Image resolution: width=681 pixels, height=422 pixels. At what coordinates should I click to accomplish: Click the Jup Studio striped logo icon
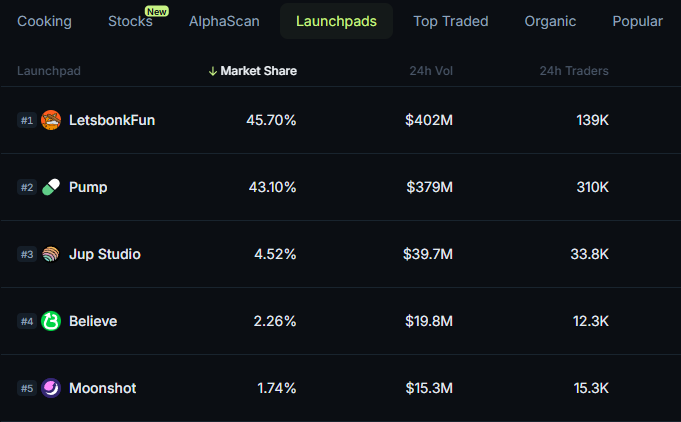click(51, 254)
